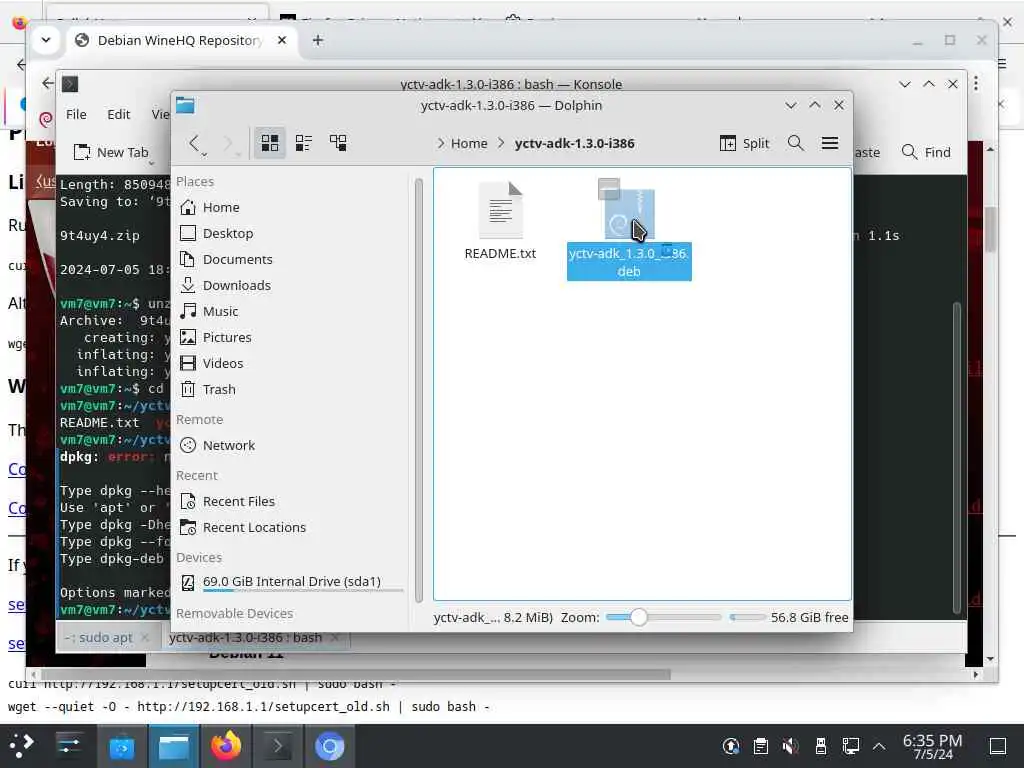The height and width of the screenshot is (768, 1024).
Task: Go back in Dolphin navigation
Action: (x=197, y=144)
